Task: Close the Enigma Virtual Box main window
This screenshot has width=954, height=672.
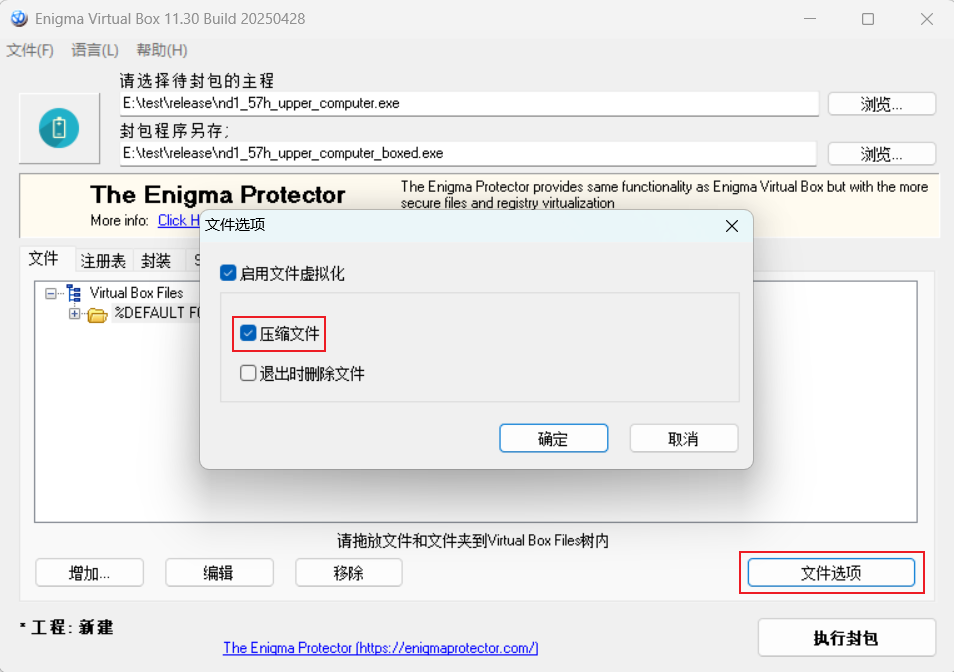Action: click(927, 19)
